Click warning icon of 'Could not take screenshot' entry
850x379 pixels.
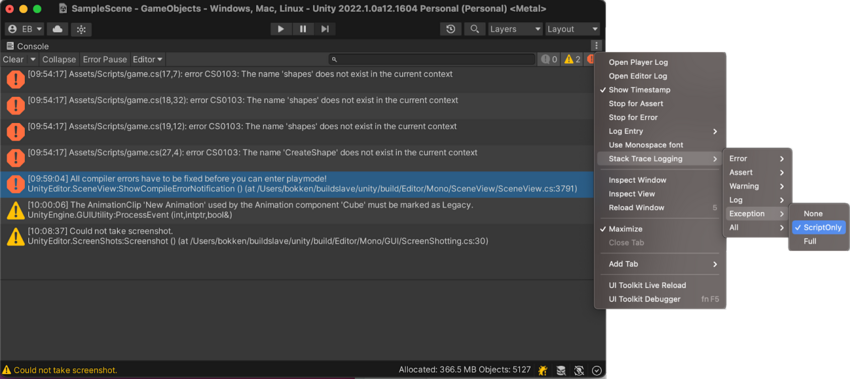(x=16, y=236)
